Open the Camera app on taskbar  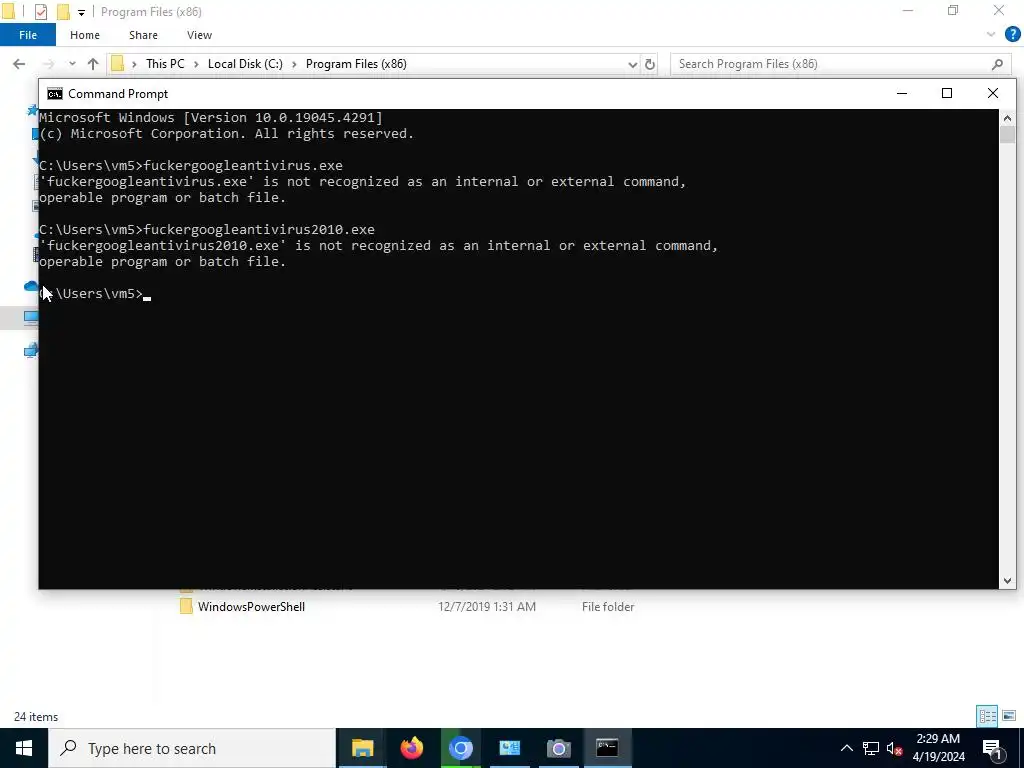[x=558, y=748]
